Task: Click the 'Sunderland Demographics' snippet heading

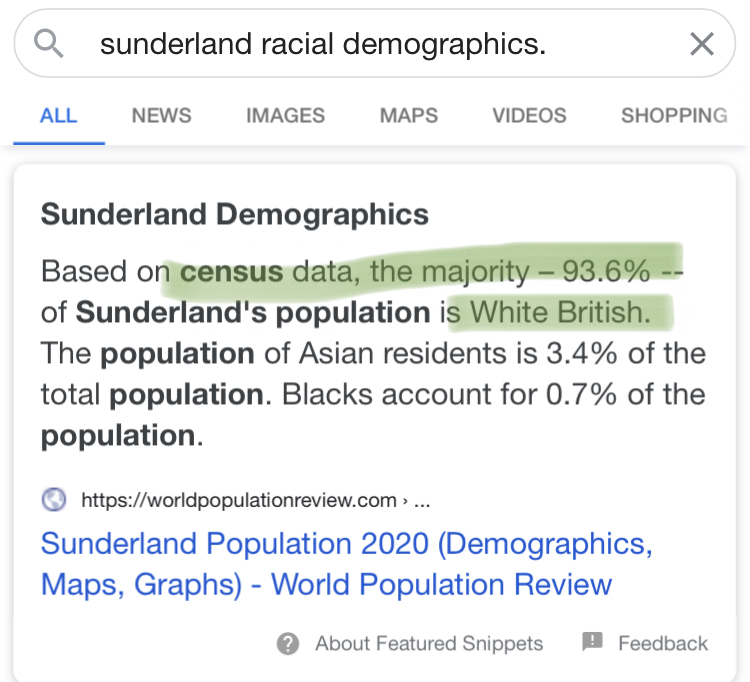Action: [x=234, y=214]
